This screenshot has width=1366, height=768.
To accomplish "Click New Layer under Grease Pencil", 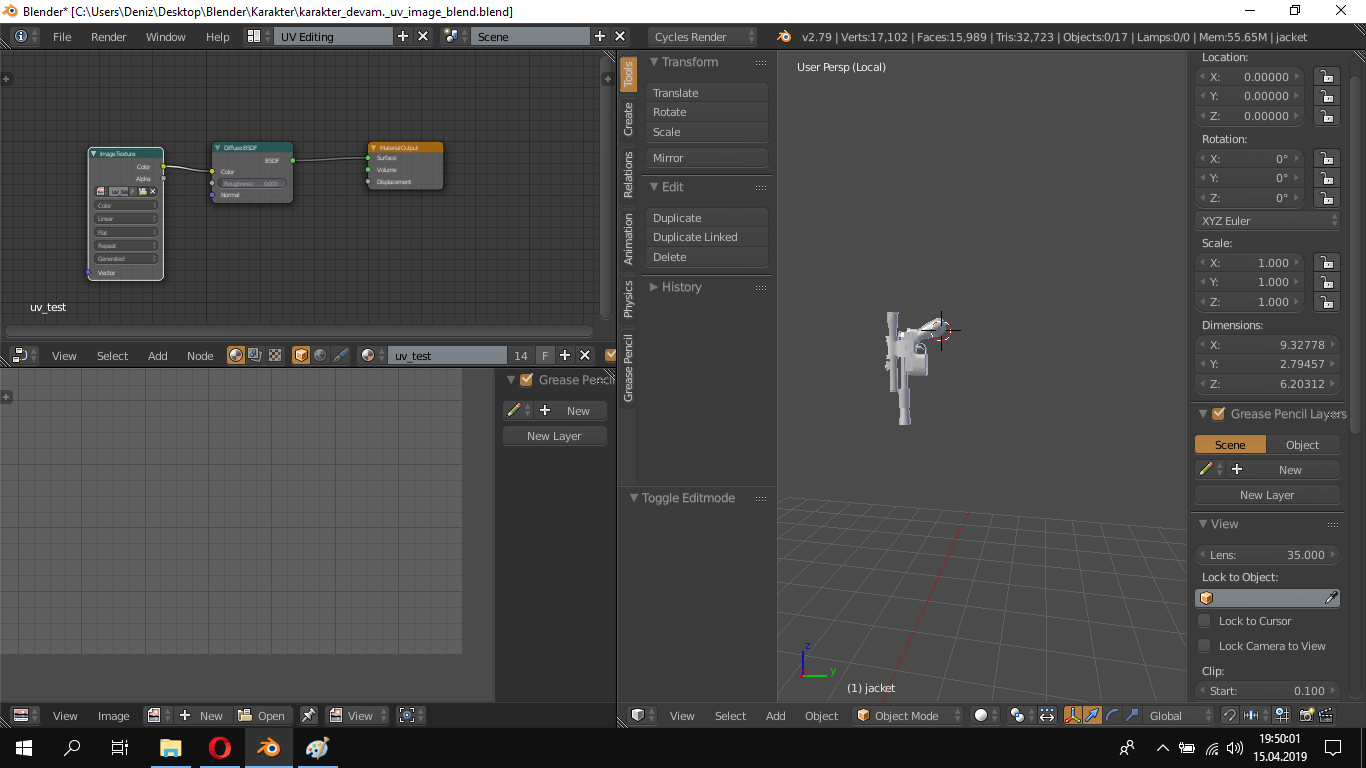I will coord(554,435).
